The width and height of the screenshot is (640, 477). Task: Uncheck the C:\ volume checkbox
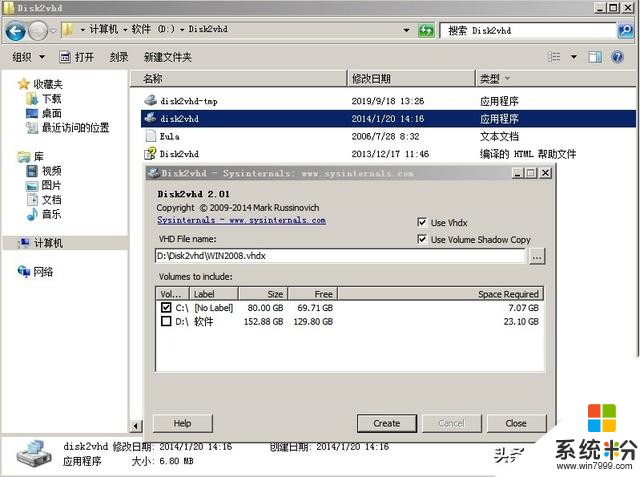[166, 307]
